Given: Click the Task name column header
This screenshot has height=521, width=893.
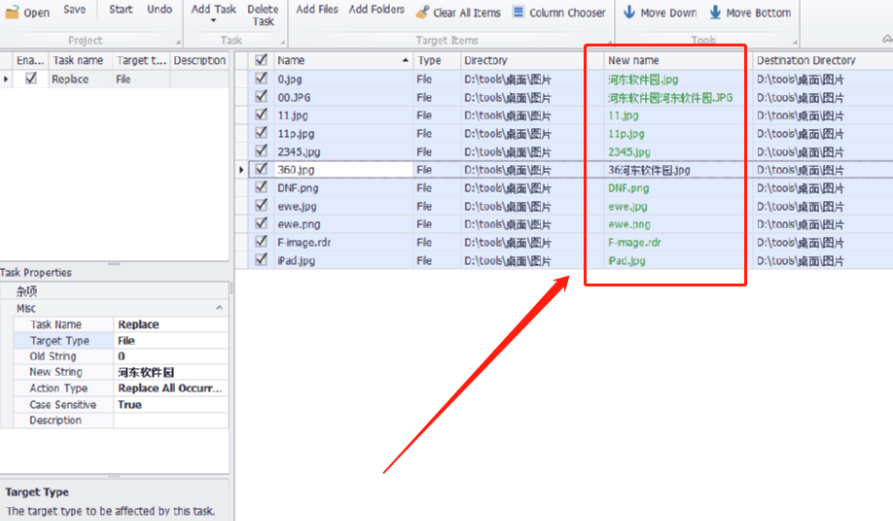Looking at the screenshot, I should (x=79, y=60).
